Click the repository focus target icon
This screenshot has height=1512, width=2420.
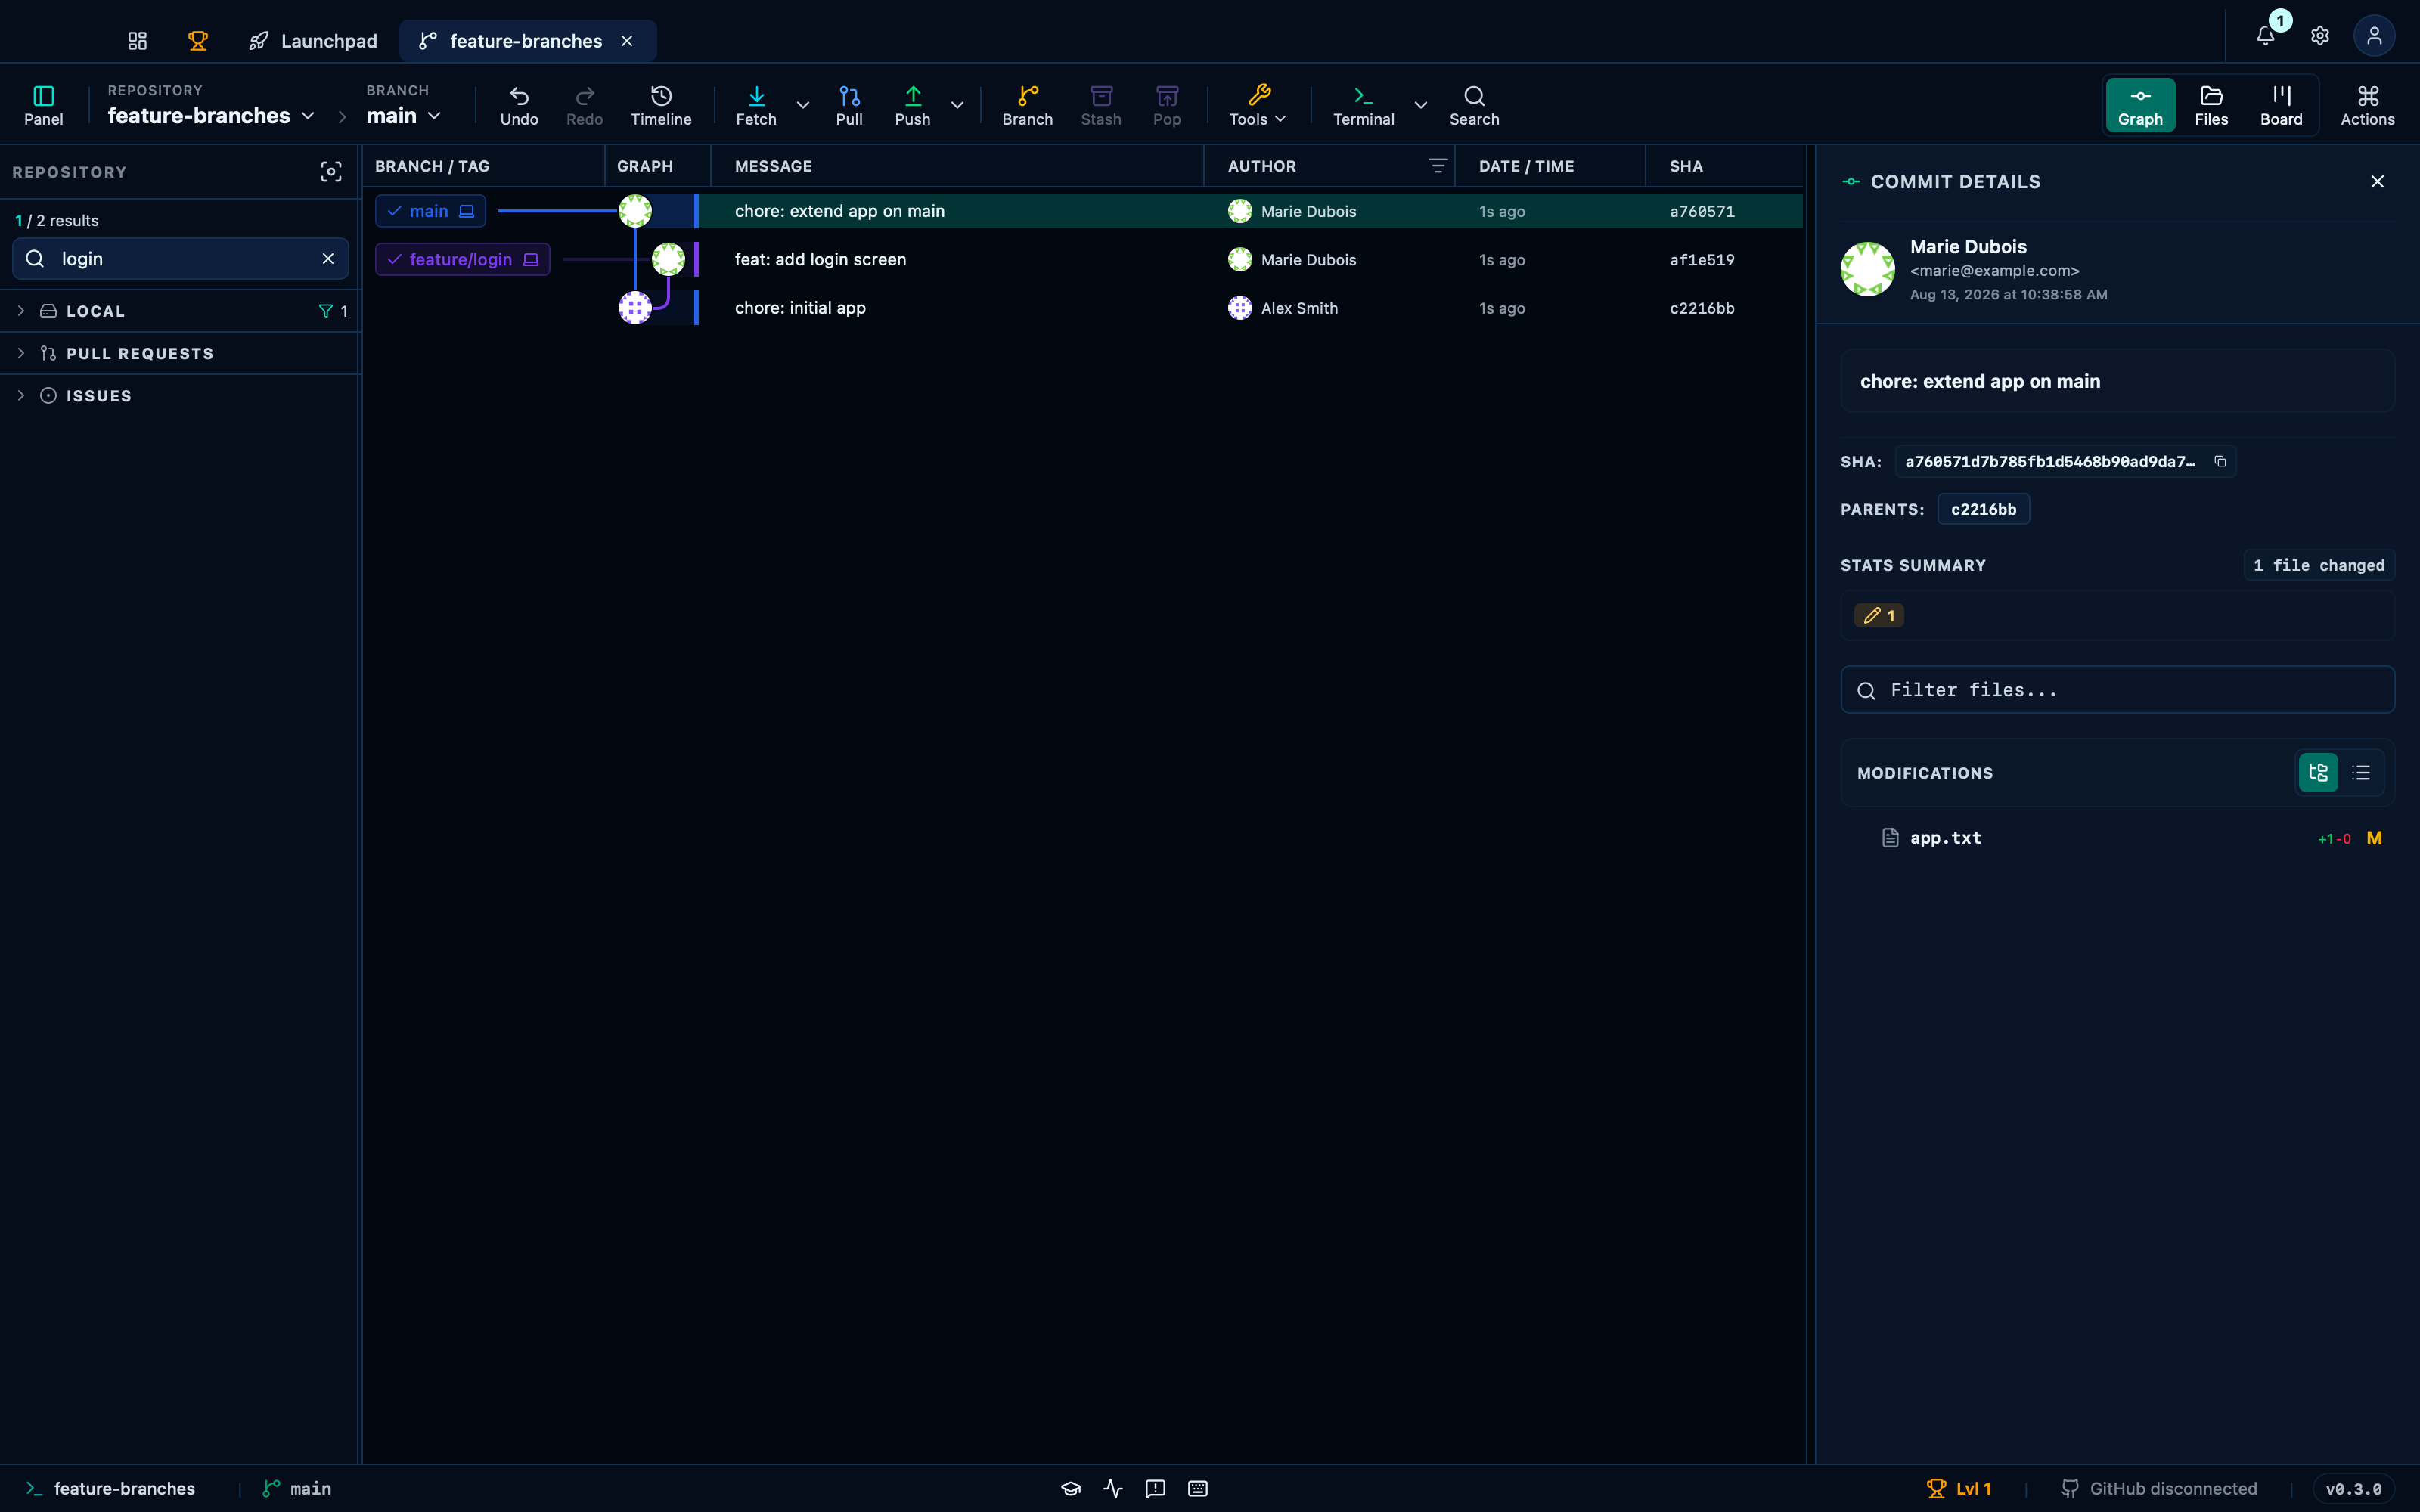(331, 172)
